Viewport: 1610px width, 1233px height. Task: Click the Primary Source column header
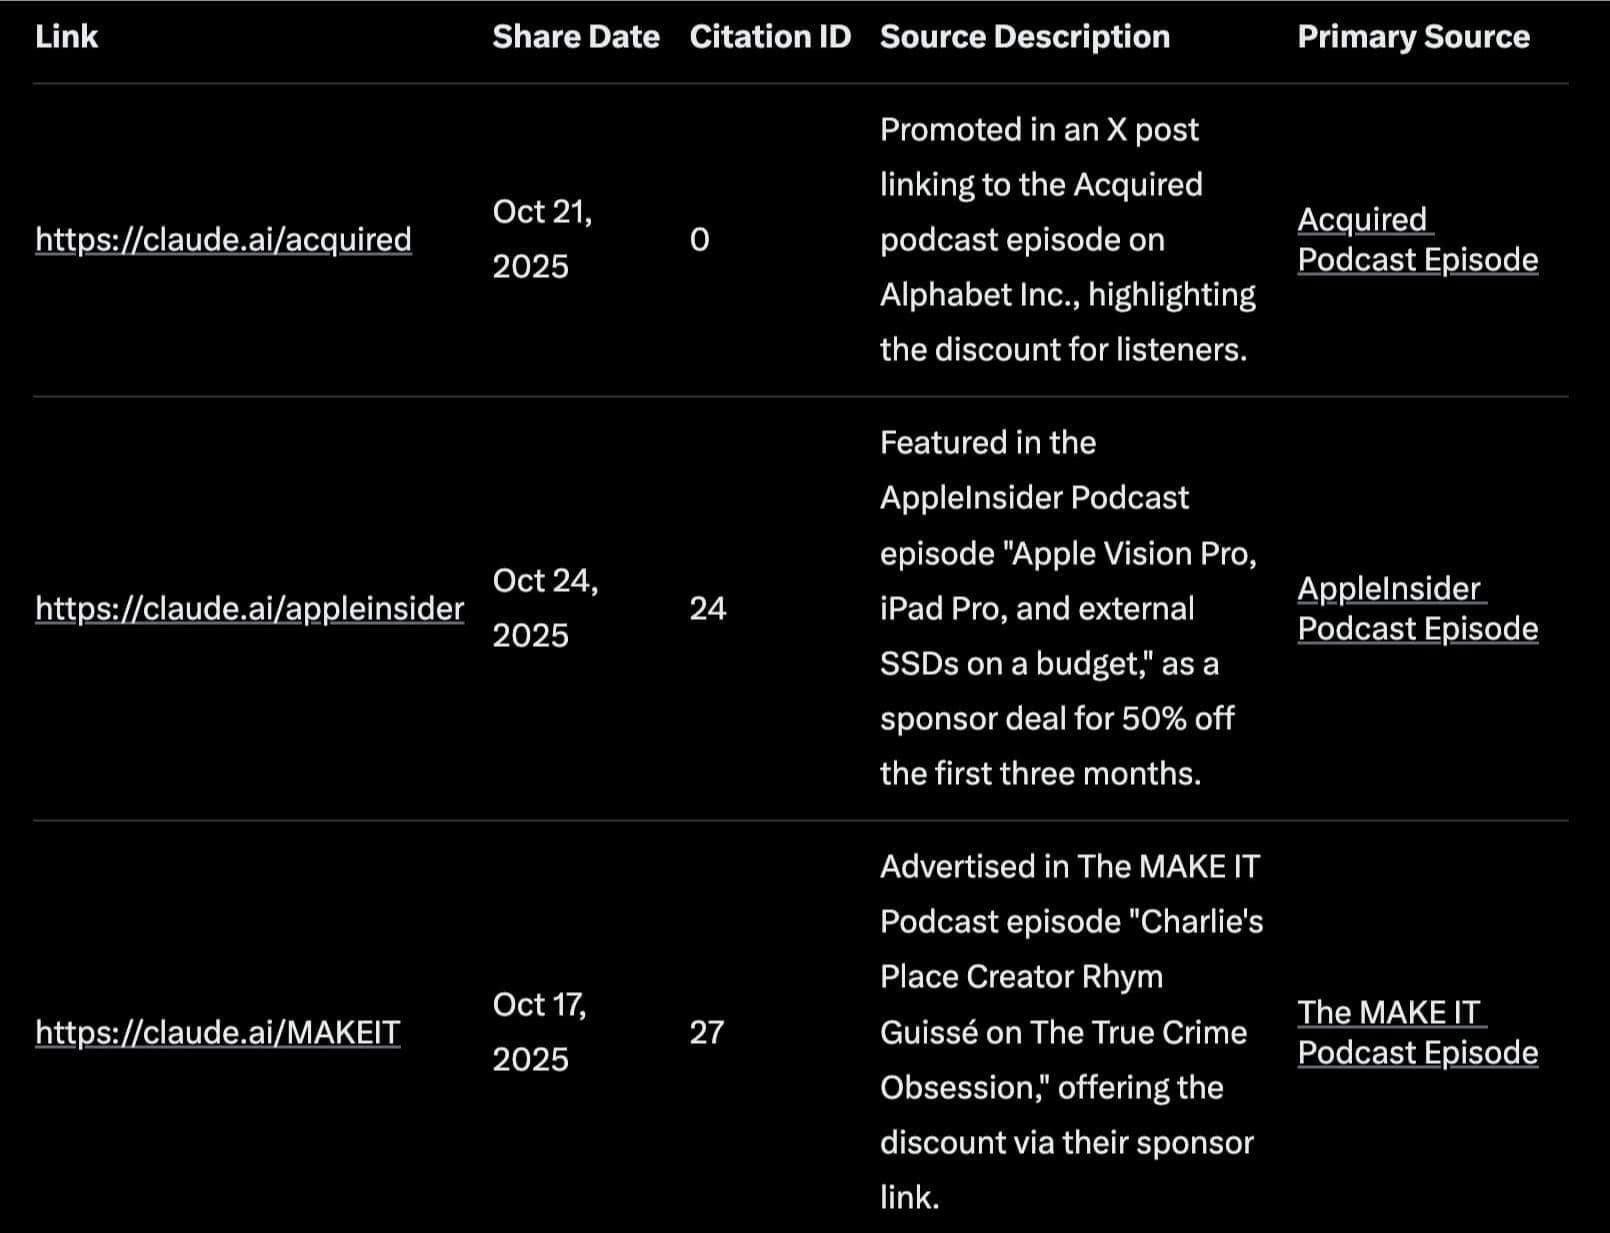click(x=1412, y=37)
